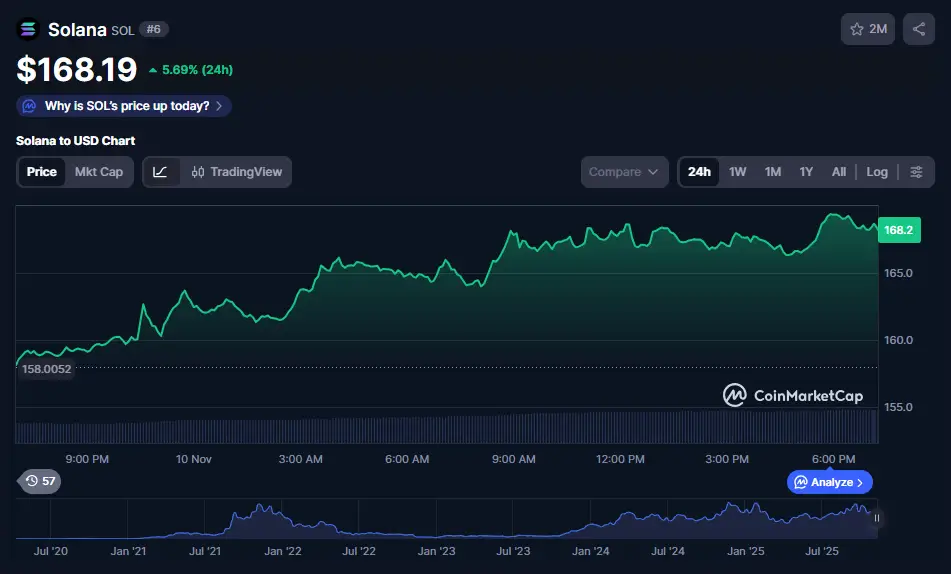The width and height of the screenshot is (951, 574).
Task: Click the candlestick TradingView icon
Action: coord(198,172)
